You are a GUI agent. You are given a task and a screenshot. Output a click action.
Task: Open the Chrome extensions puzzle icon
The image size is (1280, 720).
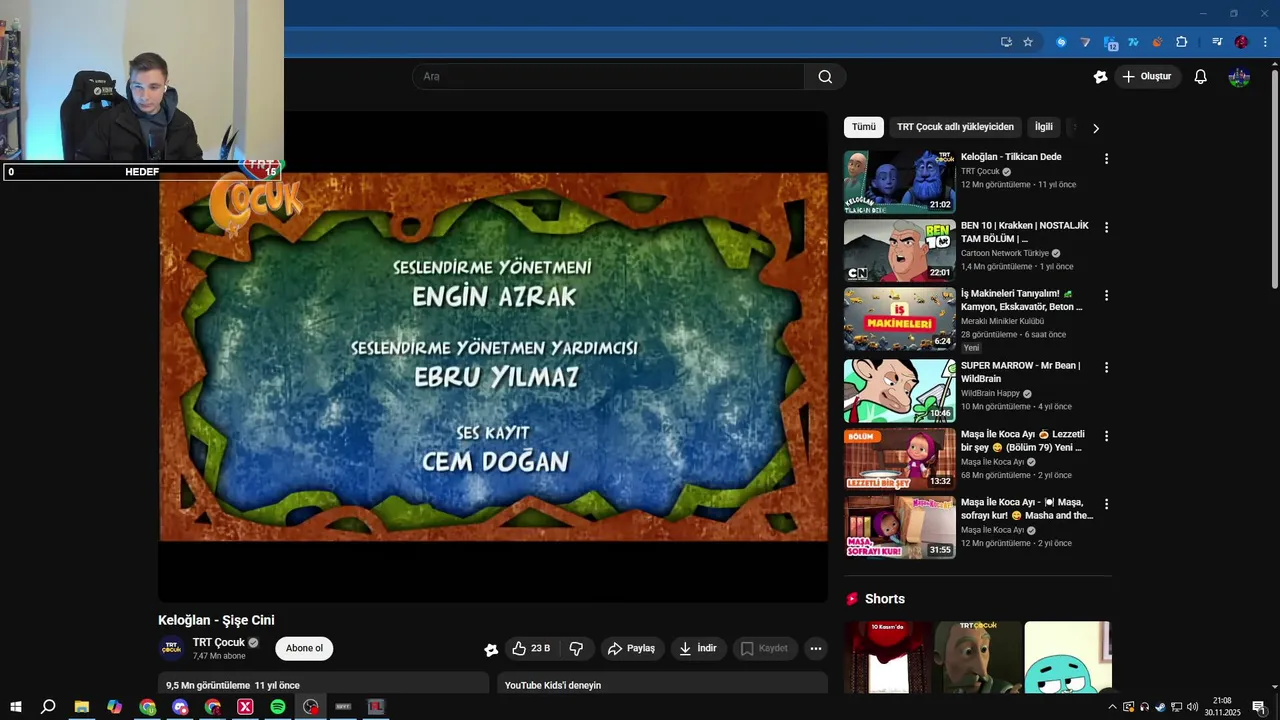pos(1181,42)
